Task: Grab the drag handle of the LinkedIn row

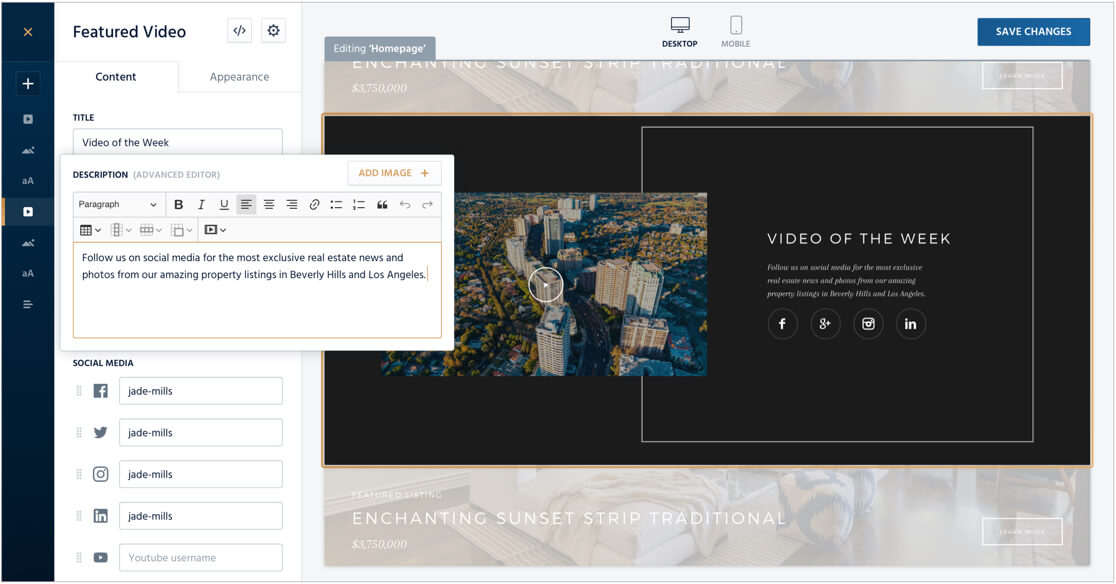Action: click(x=79, y=516)
